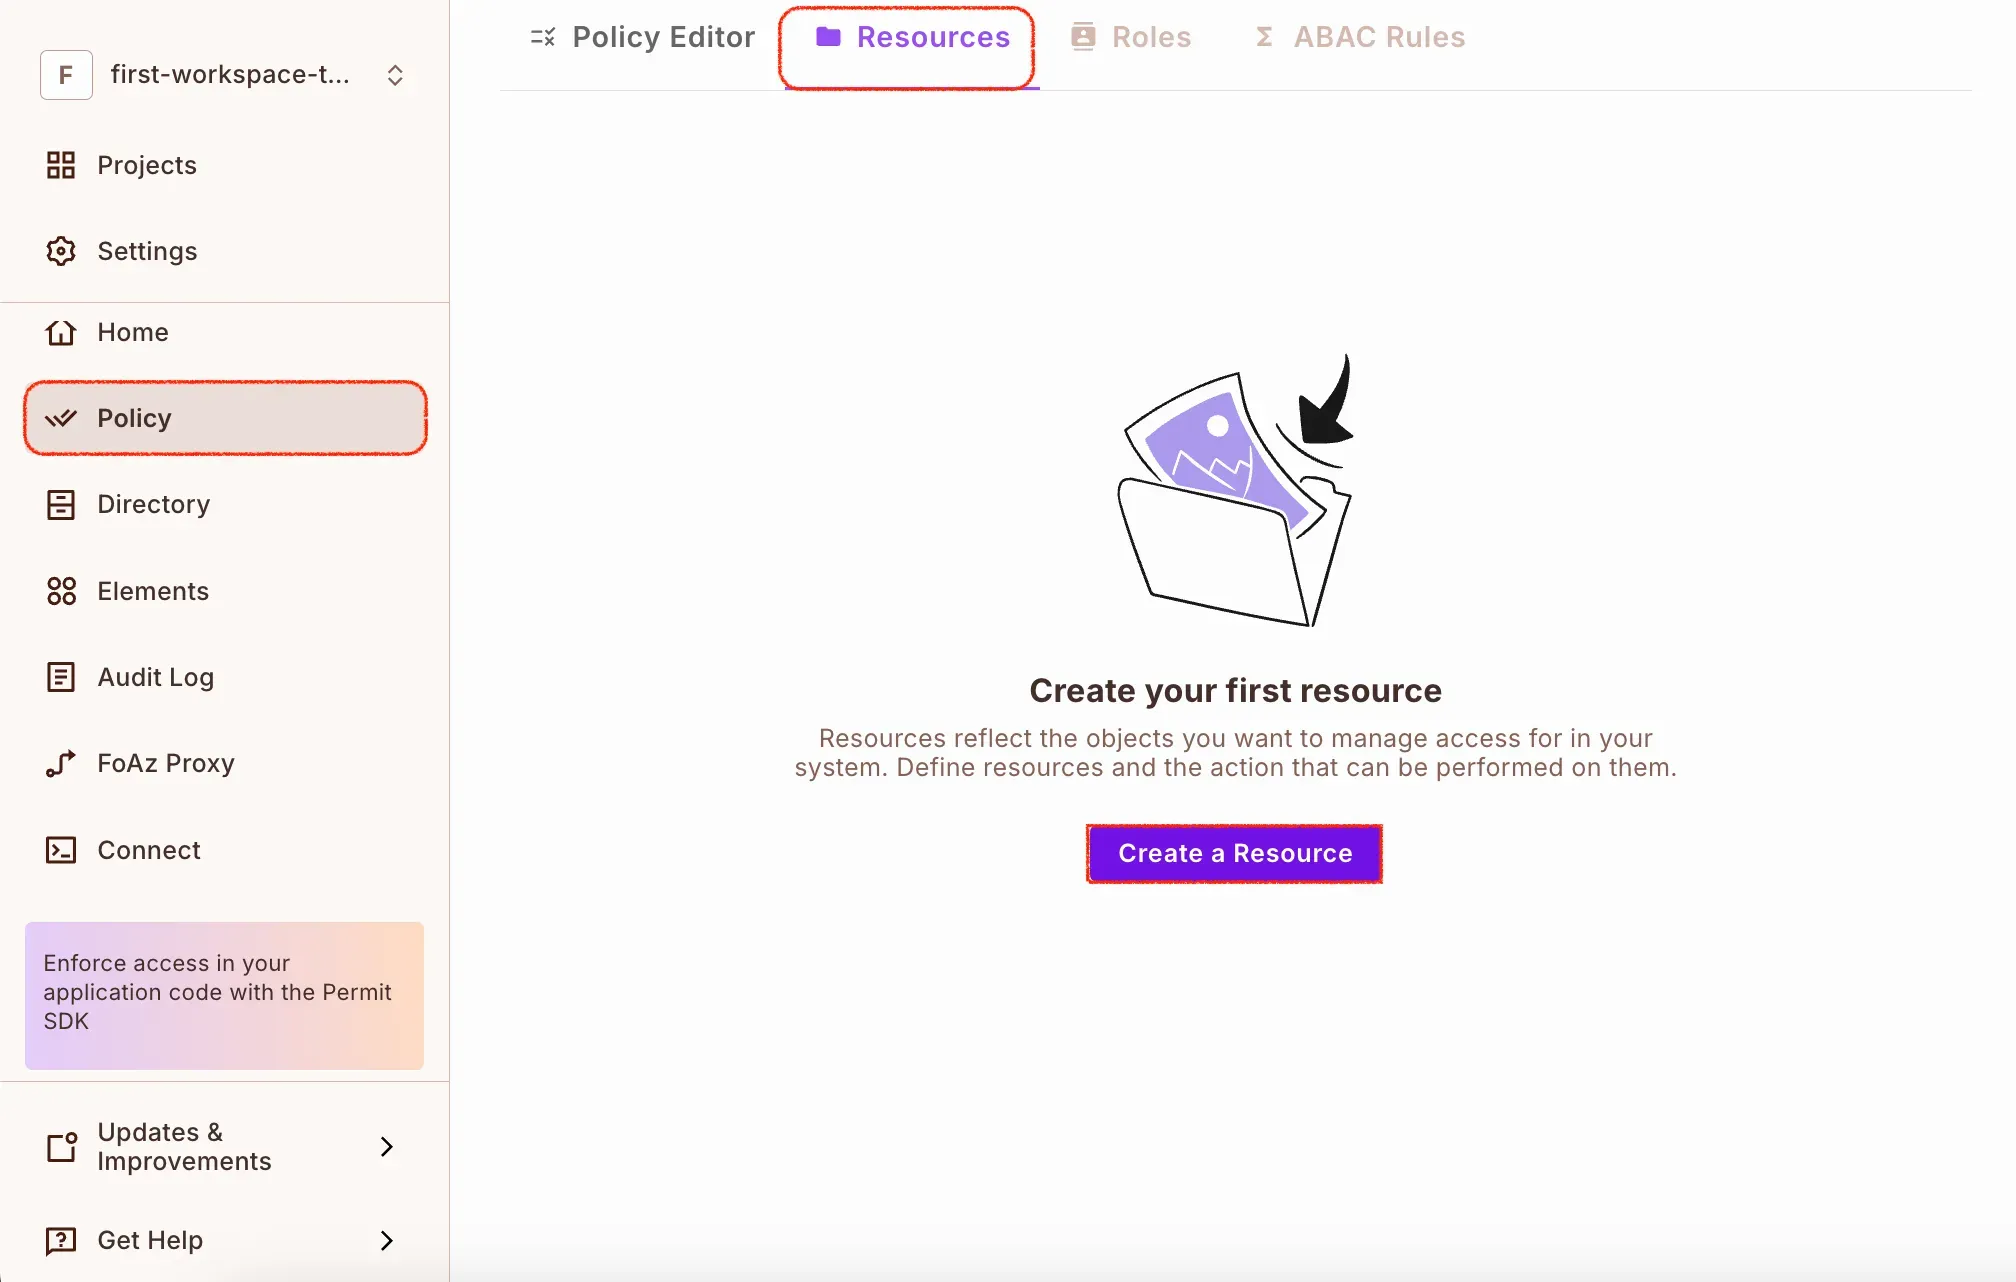The width and height of the screenshot is (2016, 1282).
Task: Open Settings via the gear icon
Action: 61,251
